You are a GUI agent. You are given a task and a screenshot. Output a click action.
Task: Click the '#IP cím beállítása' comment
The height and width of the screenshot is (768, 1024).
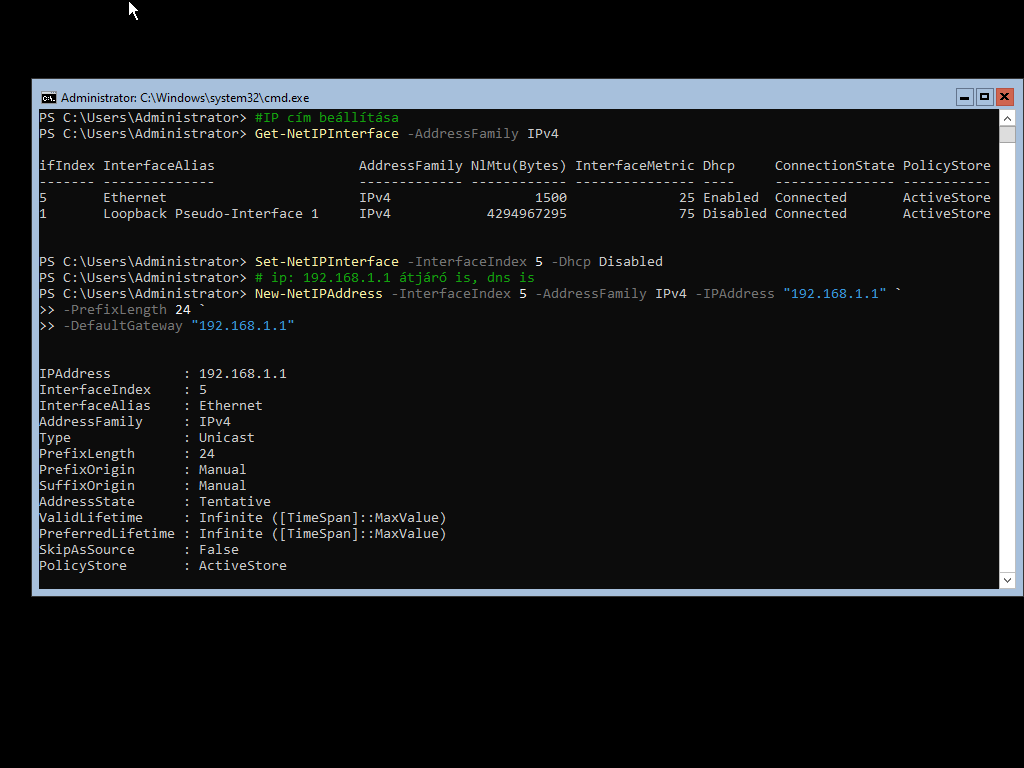pyautogui.click(x=326, y=118)
